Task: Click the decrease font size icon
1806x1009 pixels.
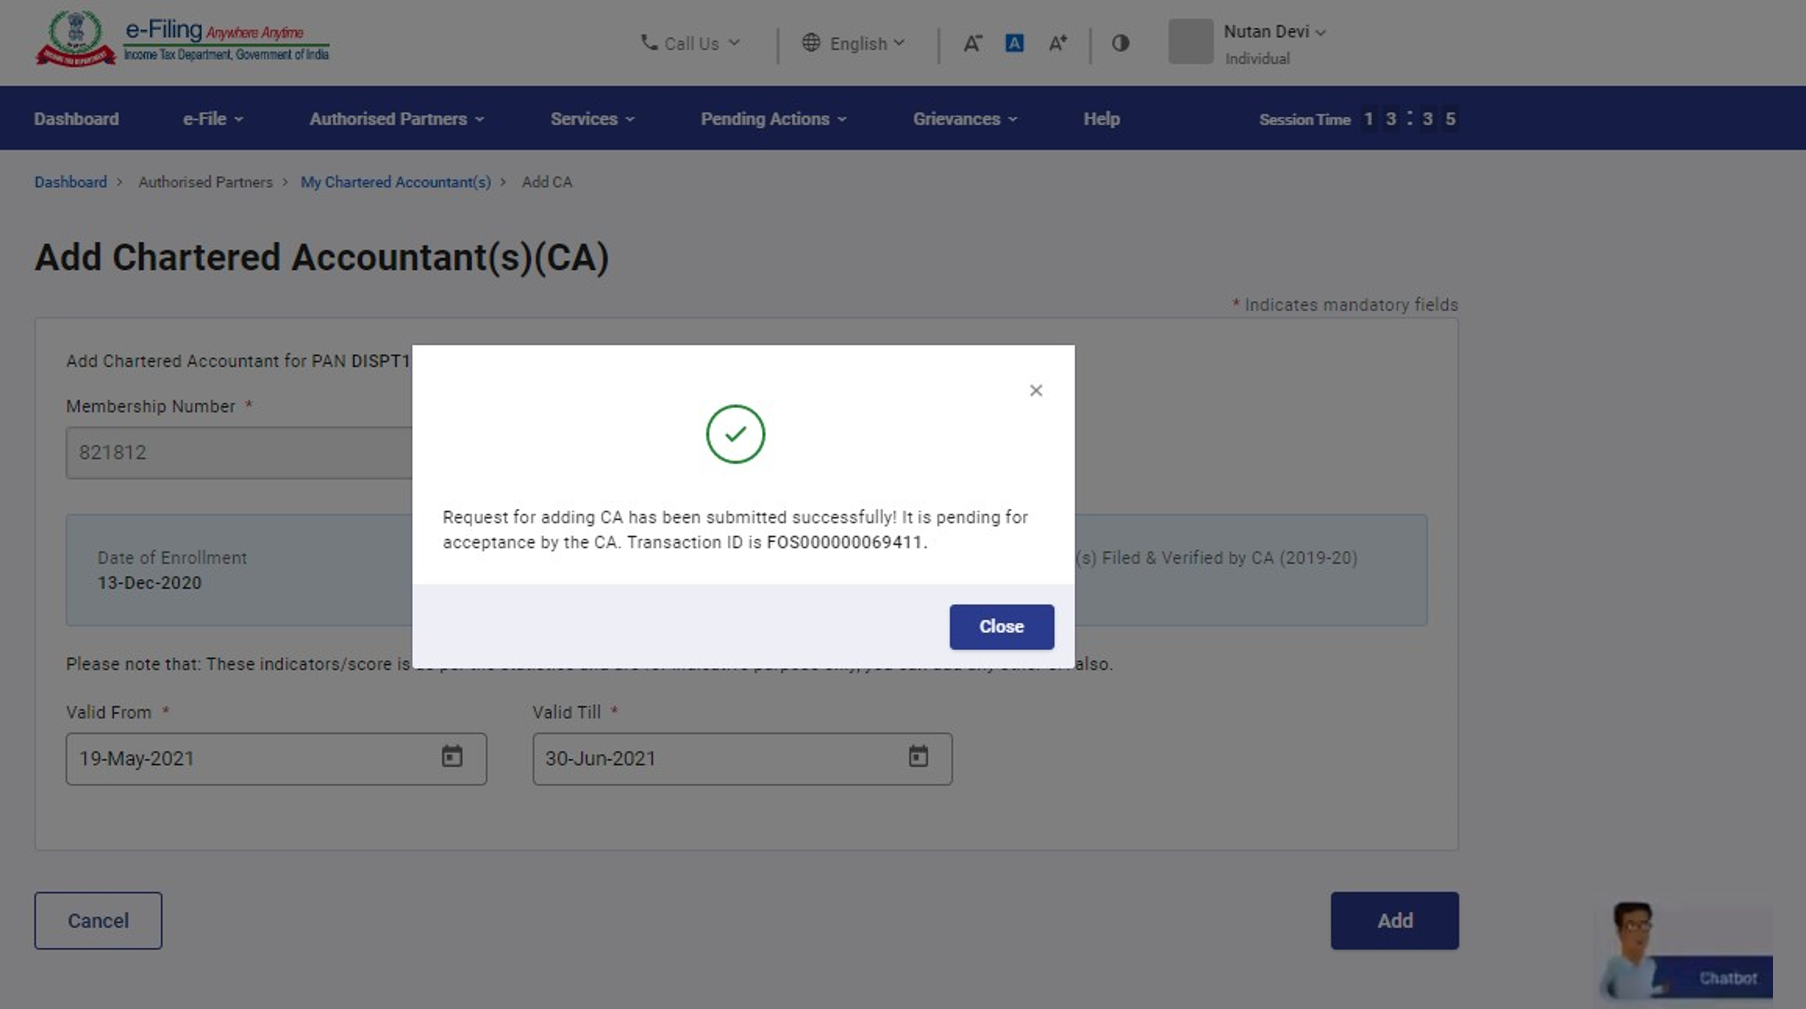Action: (x=971, y=43)
